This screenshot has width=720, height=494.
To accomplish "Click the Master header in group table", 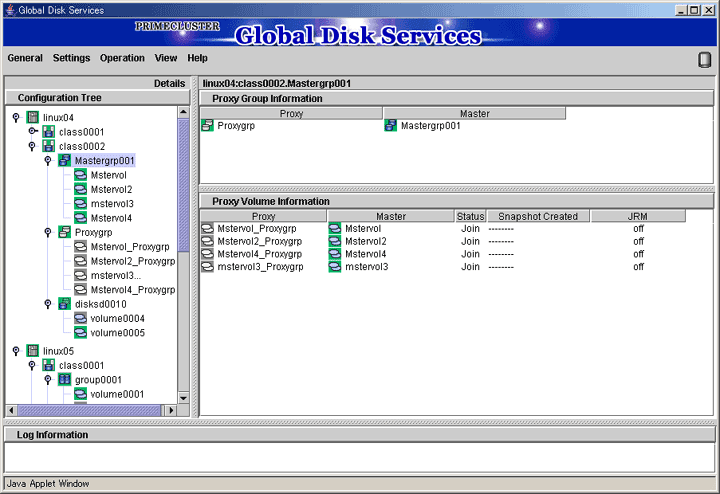I will coord(474,113).
